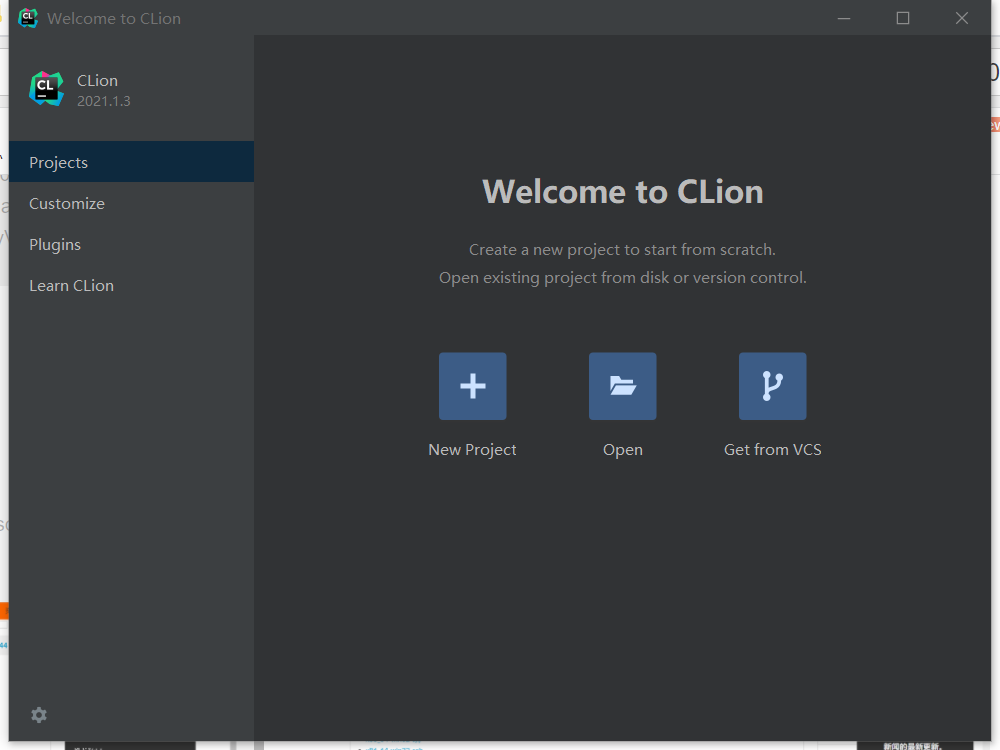Select Projects in the sidebar

tap(58, 161)
